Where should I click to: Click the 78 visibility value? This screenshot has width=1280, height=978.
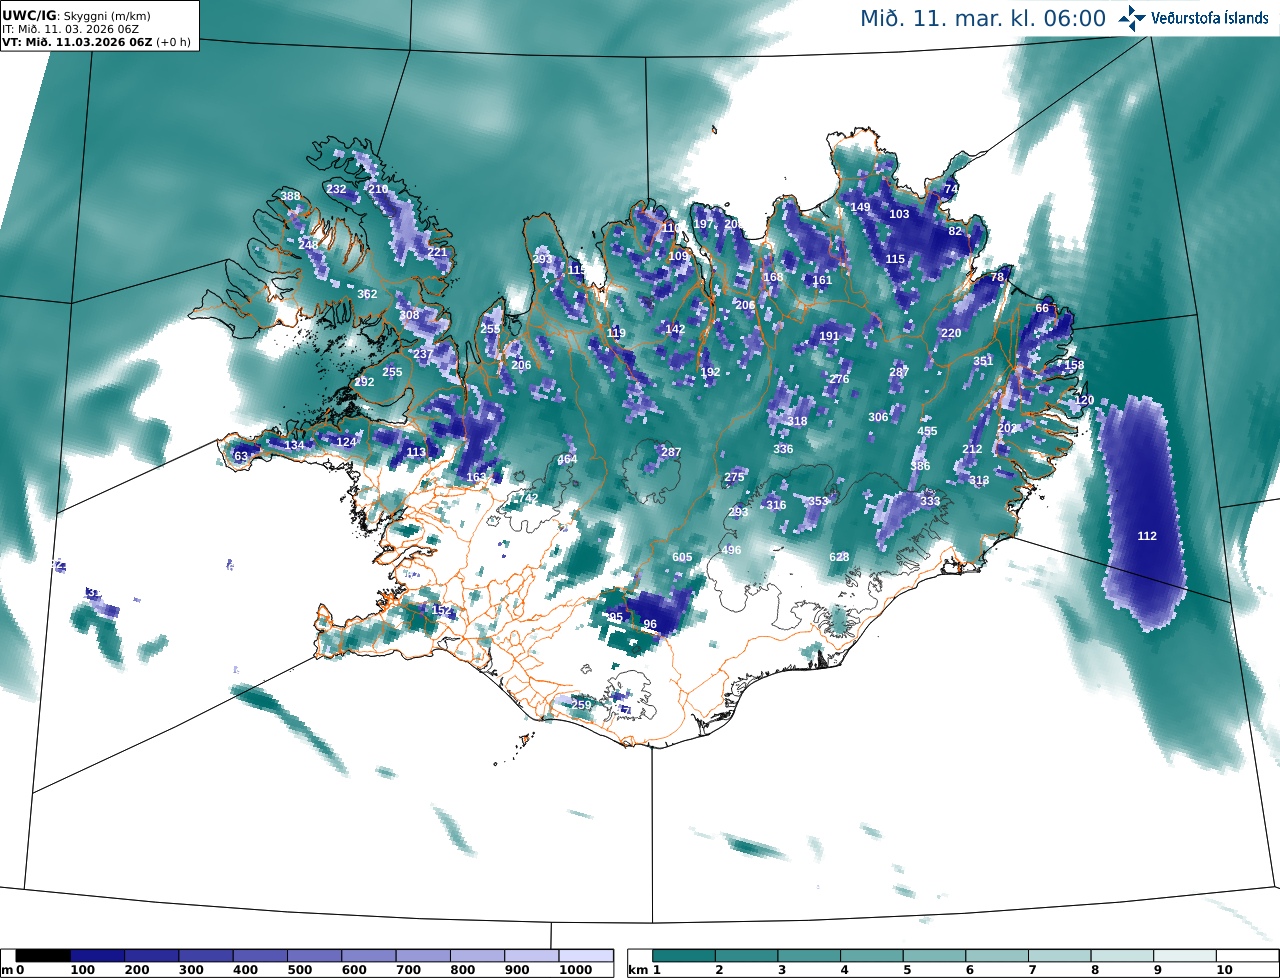997,277
